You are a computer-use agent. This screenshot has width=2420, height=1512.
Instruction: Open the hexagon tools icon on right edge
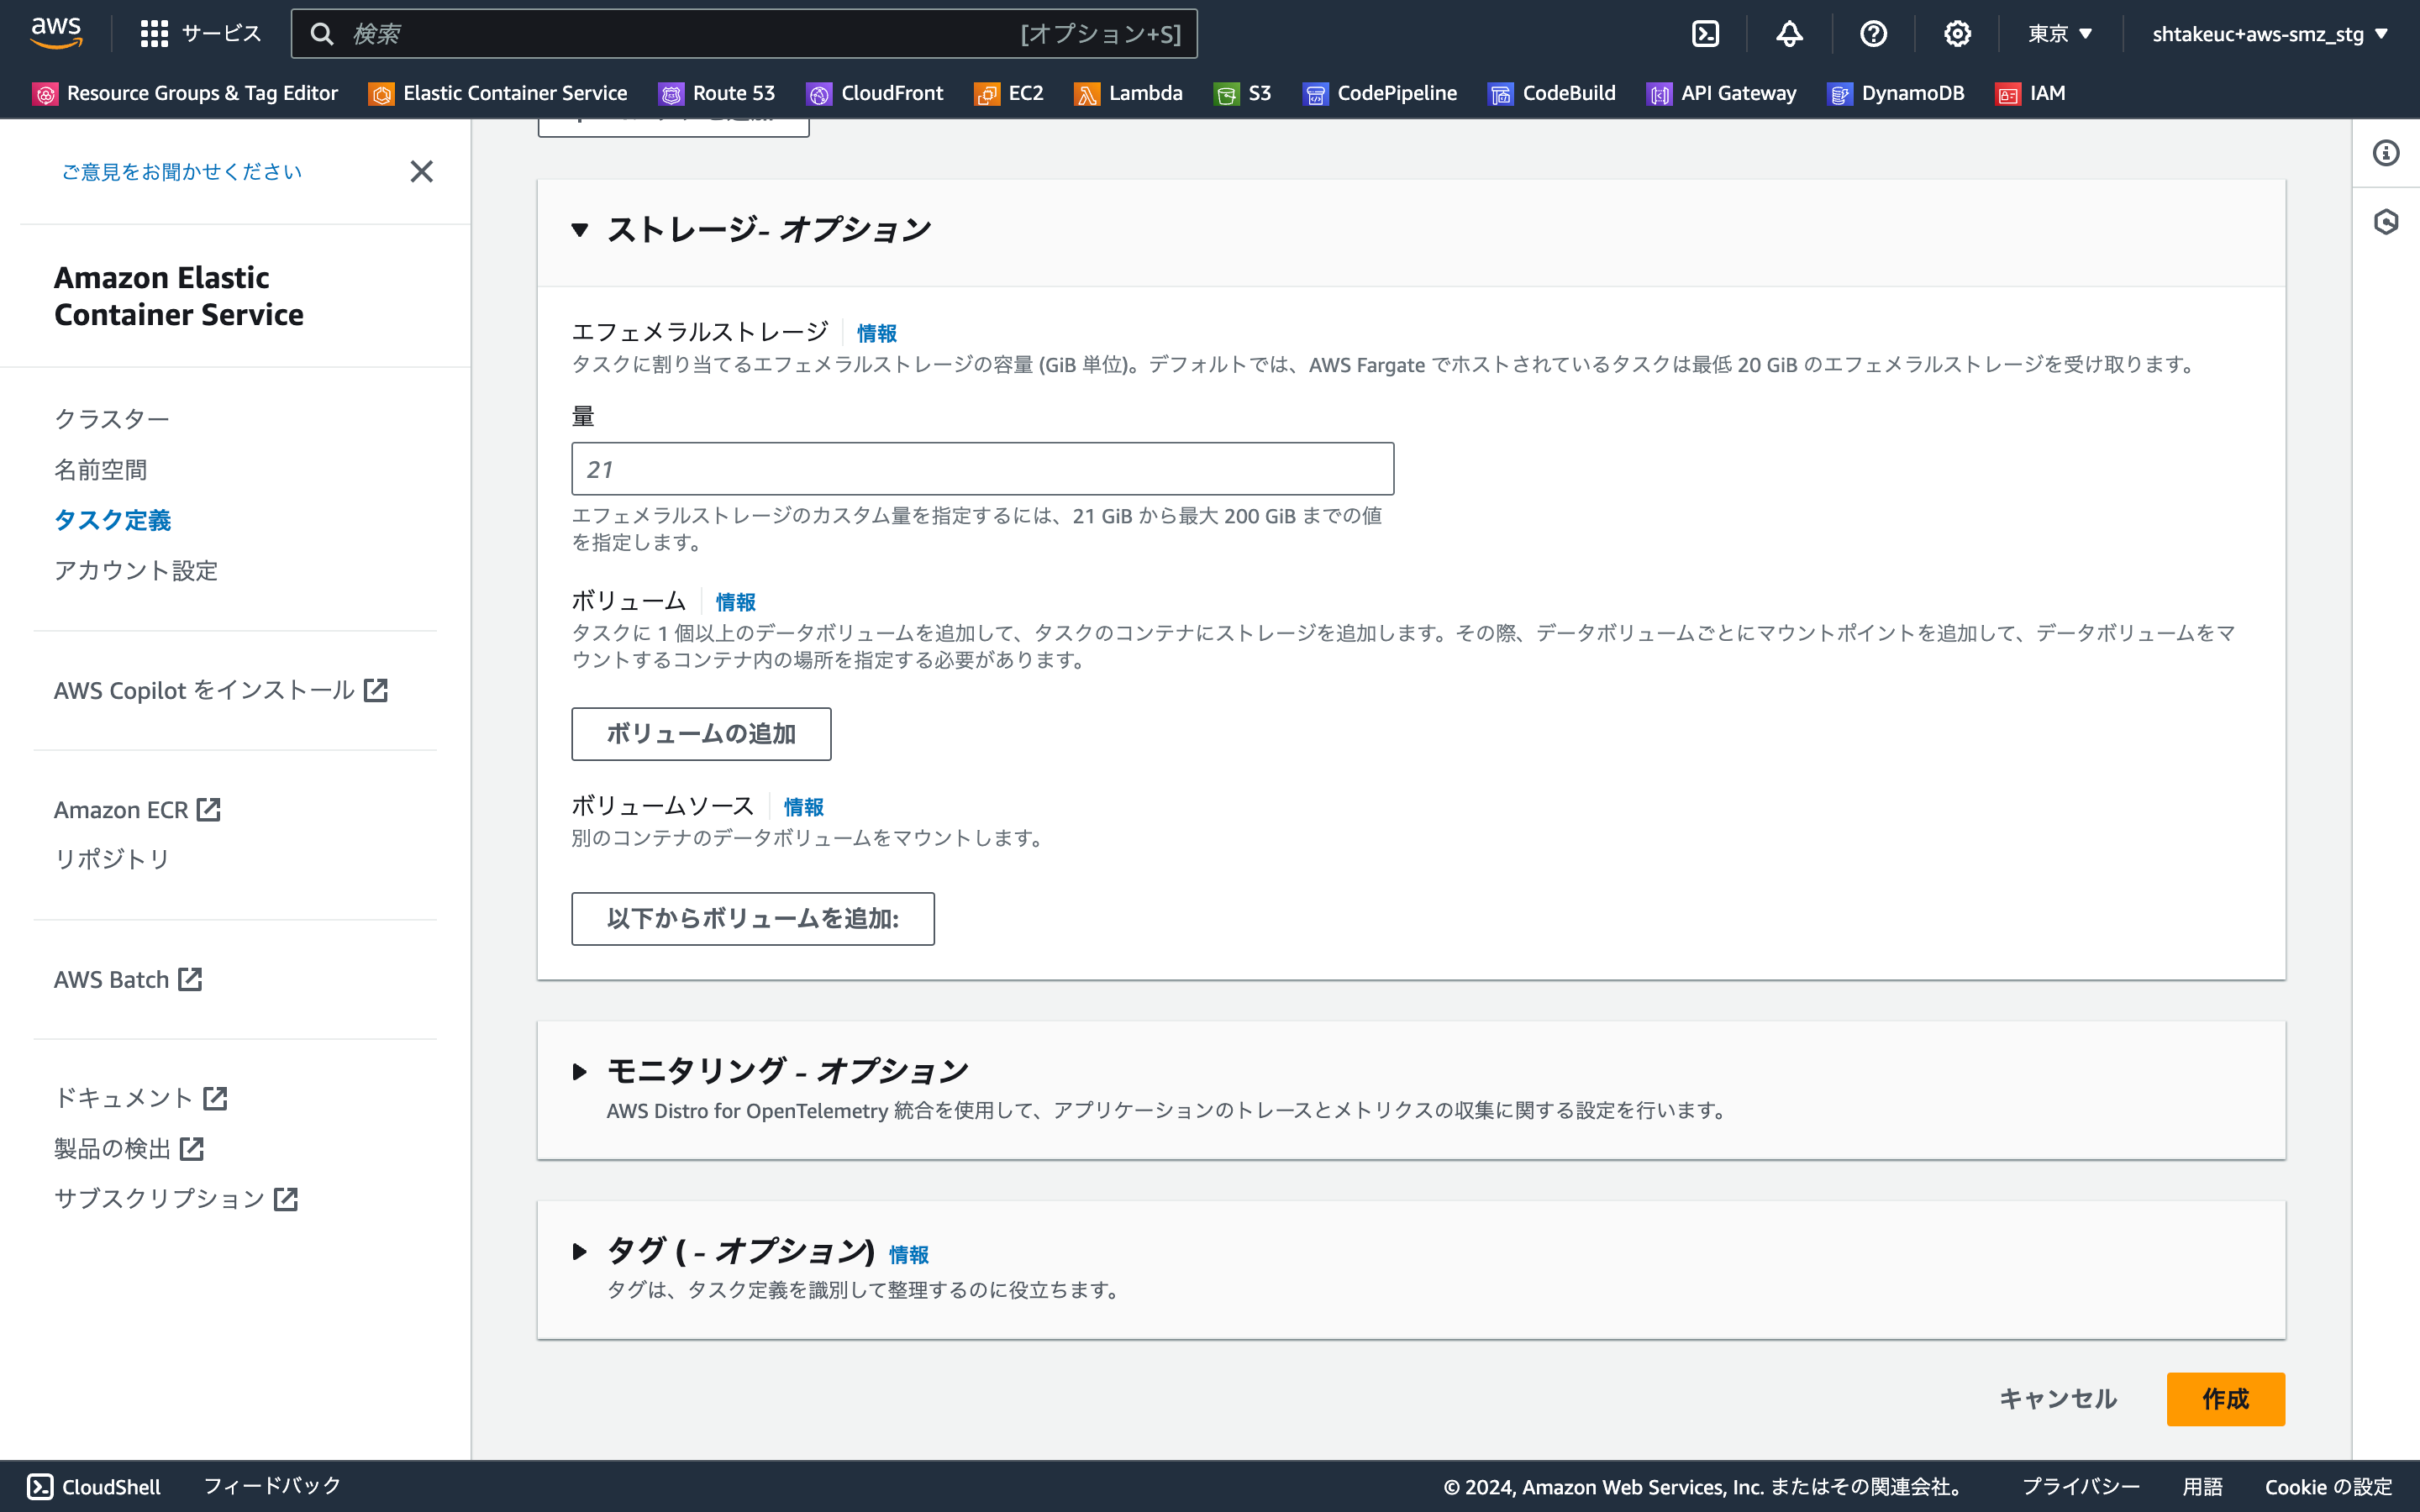pos(2386,221)
